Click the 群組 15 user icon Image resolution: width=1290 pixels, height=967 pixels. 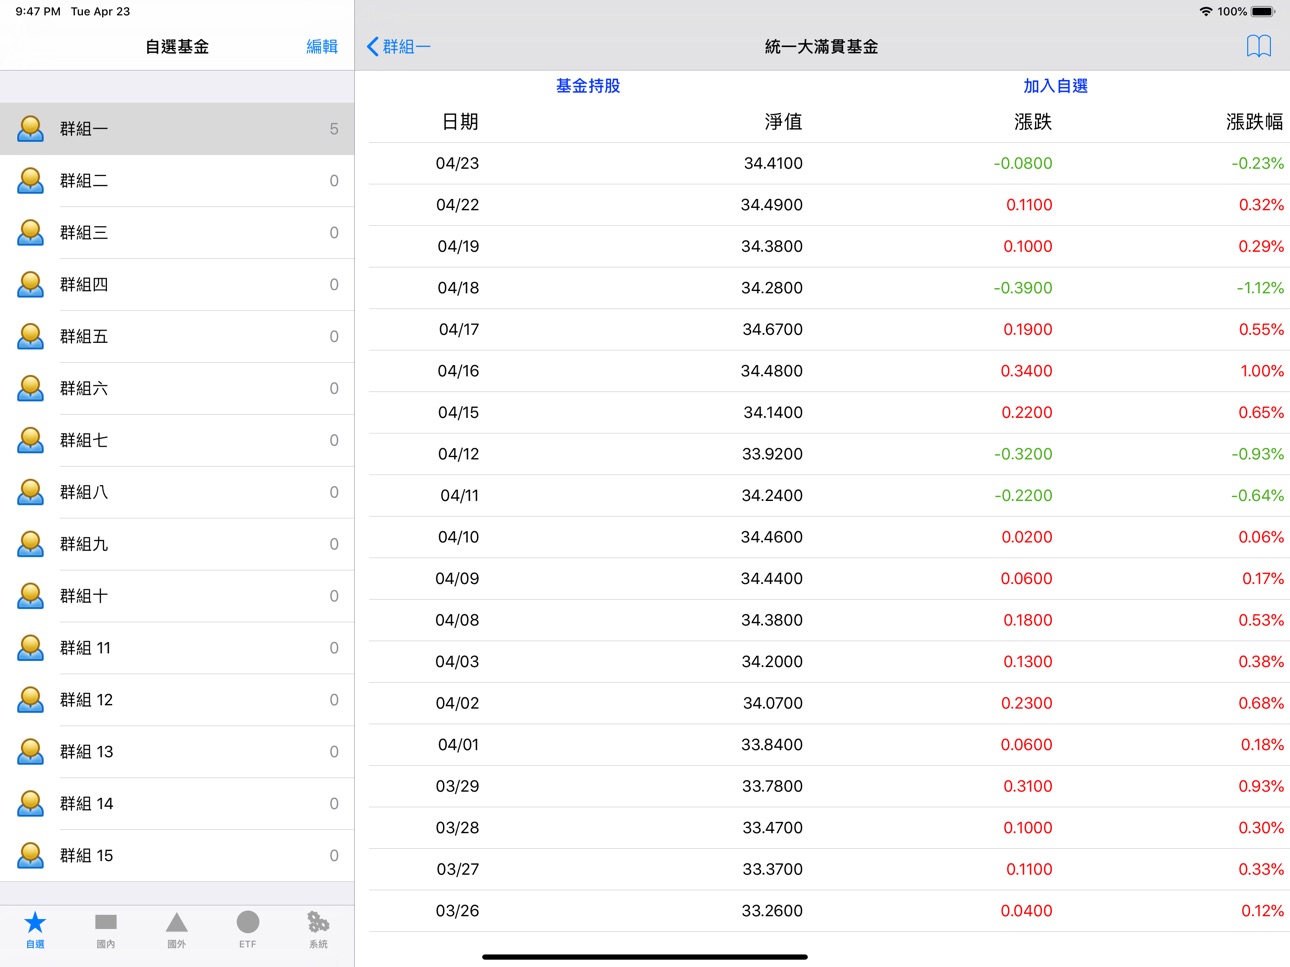(x=31, y=856)
